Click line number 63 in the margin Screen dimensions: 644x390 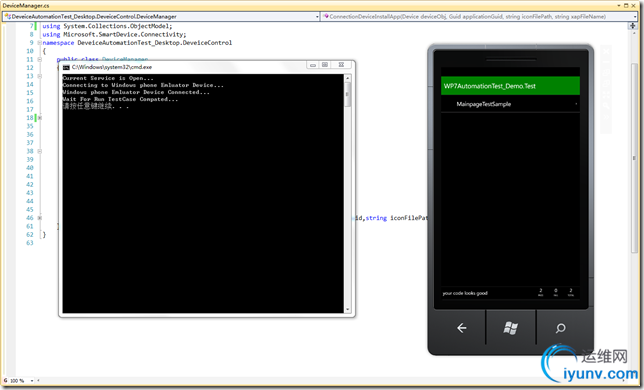[x=30, y=243]
